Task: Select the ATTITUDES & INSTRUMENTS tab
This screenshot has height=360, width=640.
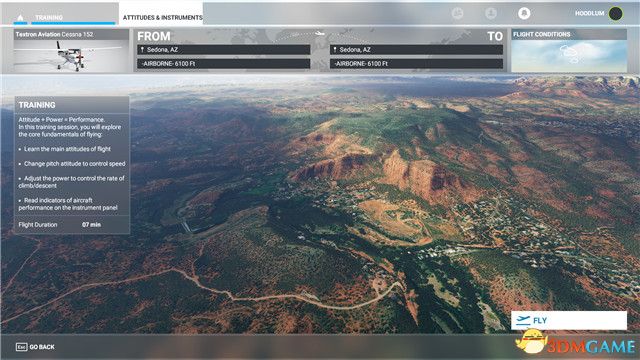Action: click(162, 18)
